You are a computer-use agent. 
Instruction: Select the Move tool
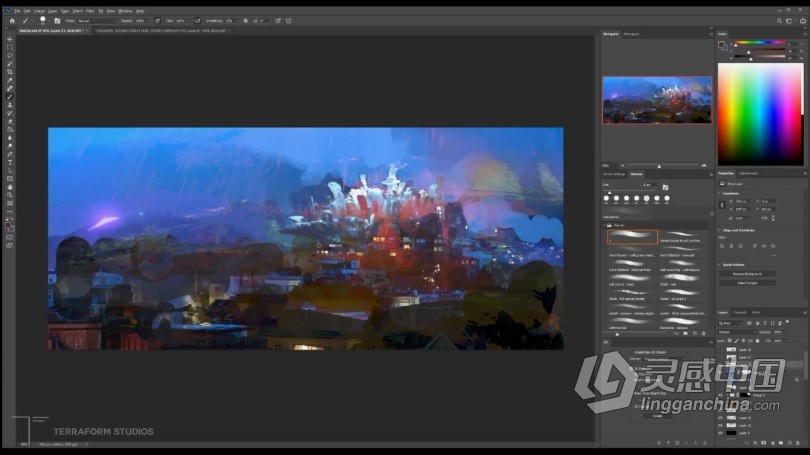[10, 39]
